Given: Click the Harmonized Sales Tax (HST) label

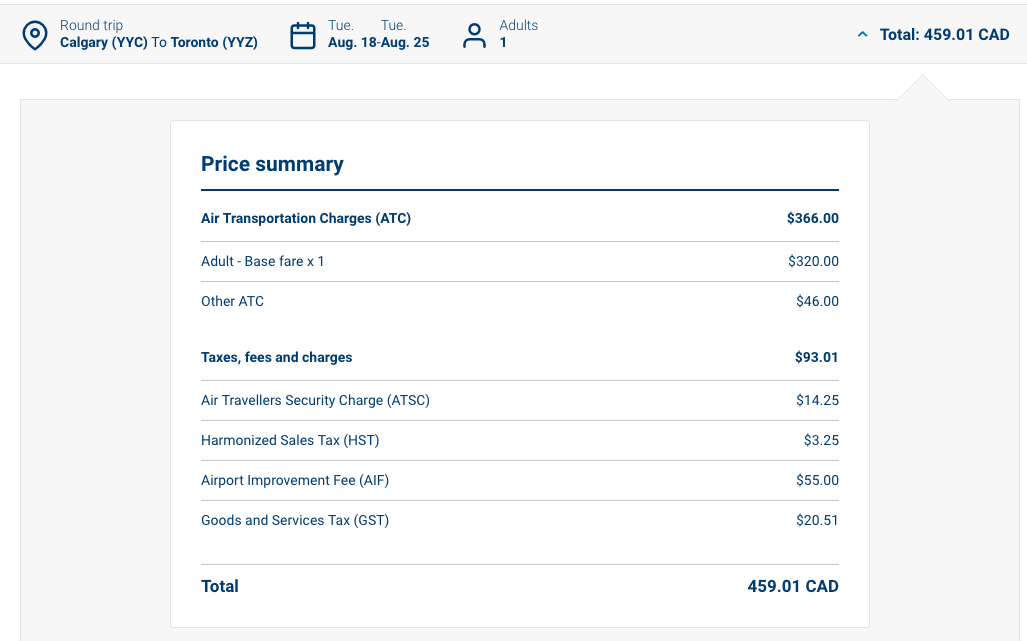Looking at the screenshot, I should pyautogui.click(x=290, y=440).
